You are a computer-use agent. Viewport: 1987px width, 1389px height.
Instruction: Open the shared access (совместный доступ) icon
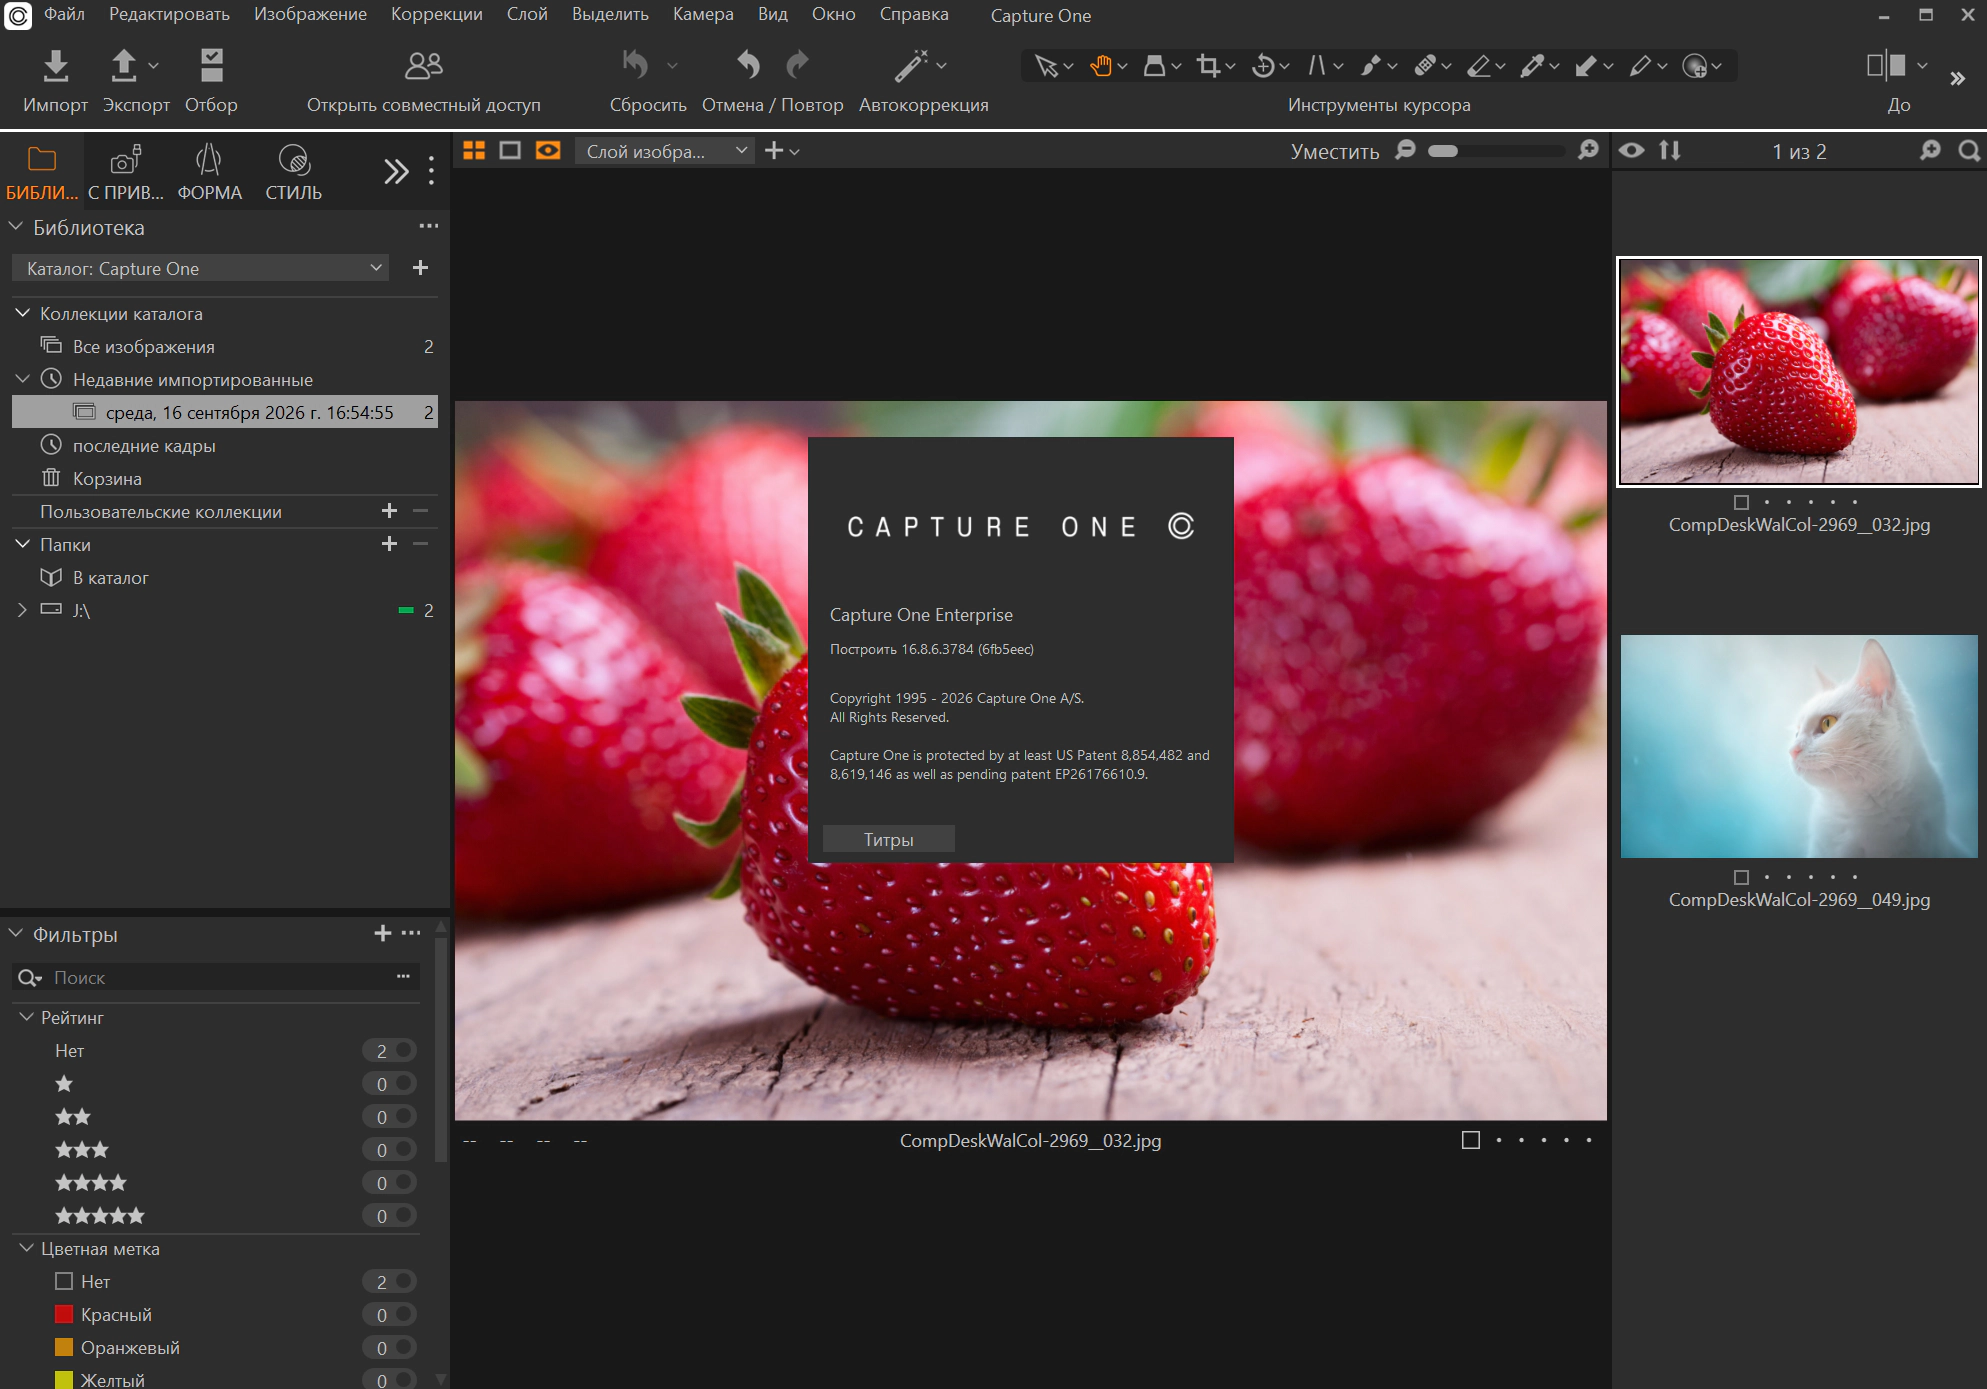pos(424,66)
